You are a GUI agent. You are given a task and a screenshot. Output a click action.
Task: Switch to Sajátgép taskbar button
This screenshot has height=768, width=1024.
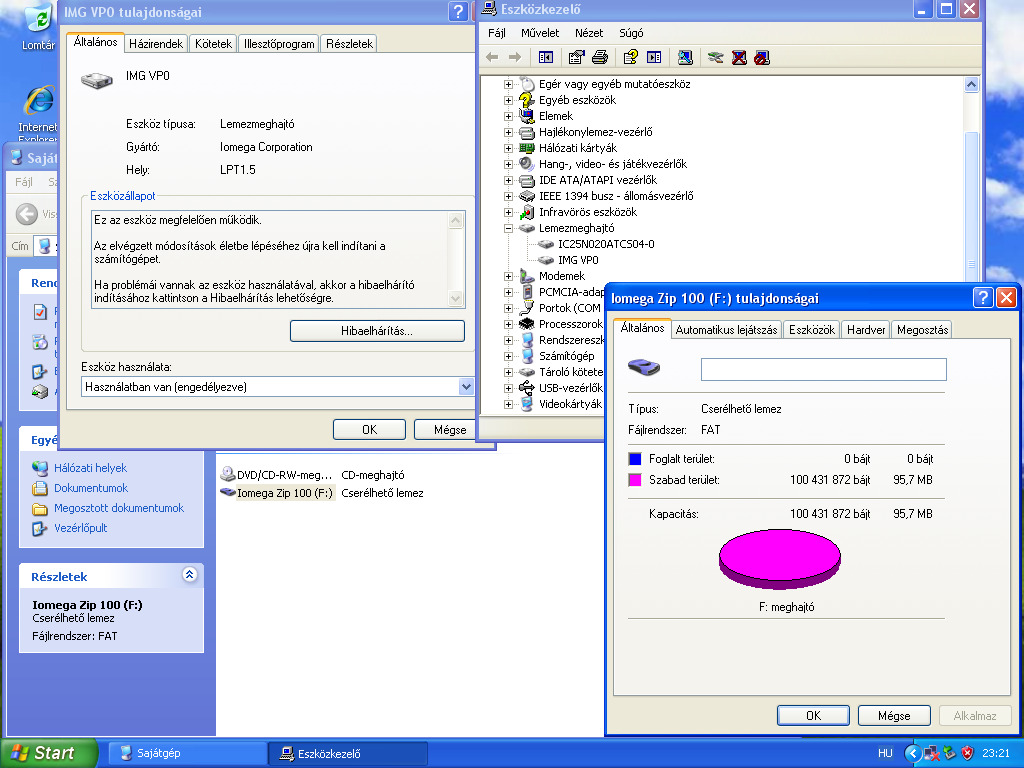(186, 753)
